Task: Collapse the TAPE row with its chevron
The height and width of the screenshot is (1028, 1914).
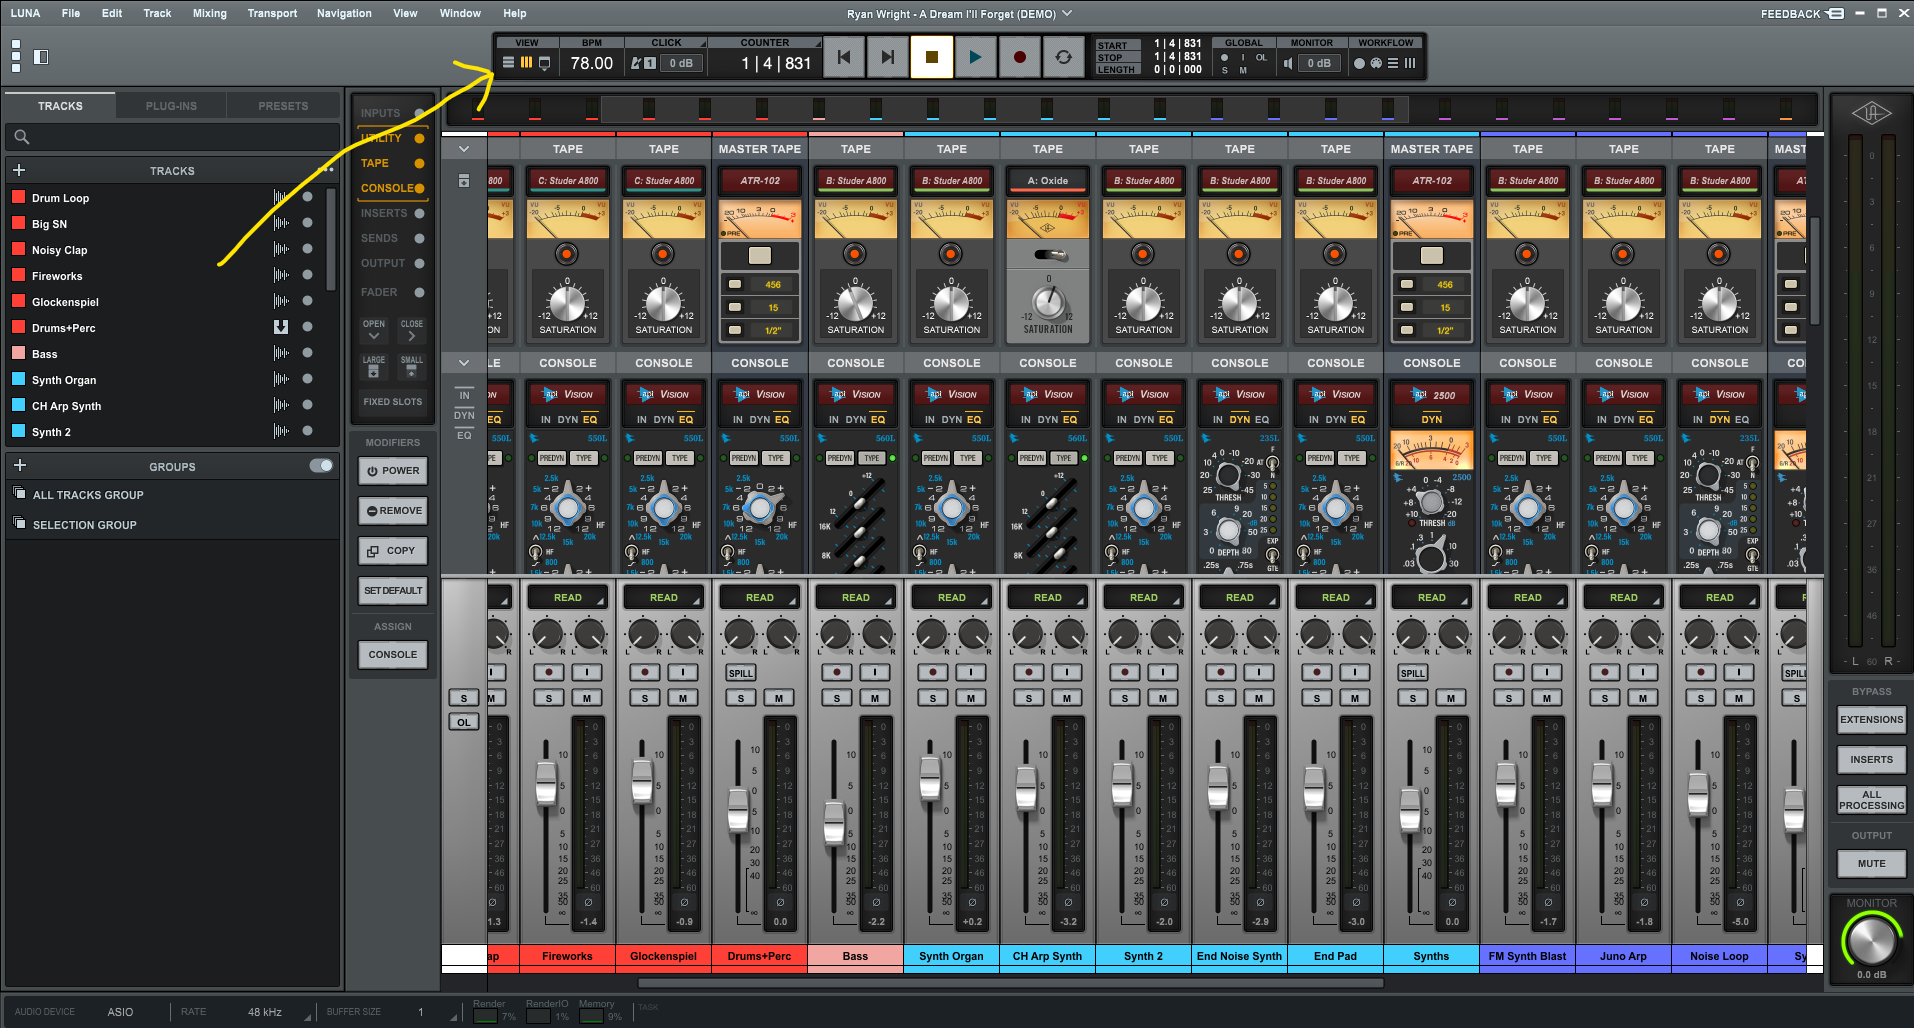Action: tap(464, 149)
